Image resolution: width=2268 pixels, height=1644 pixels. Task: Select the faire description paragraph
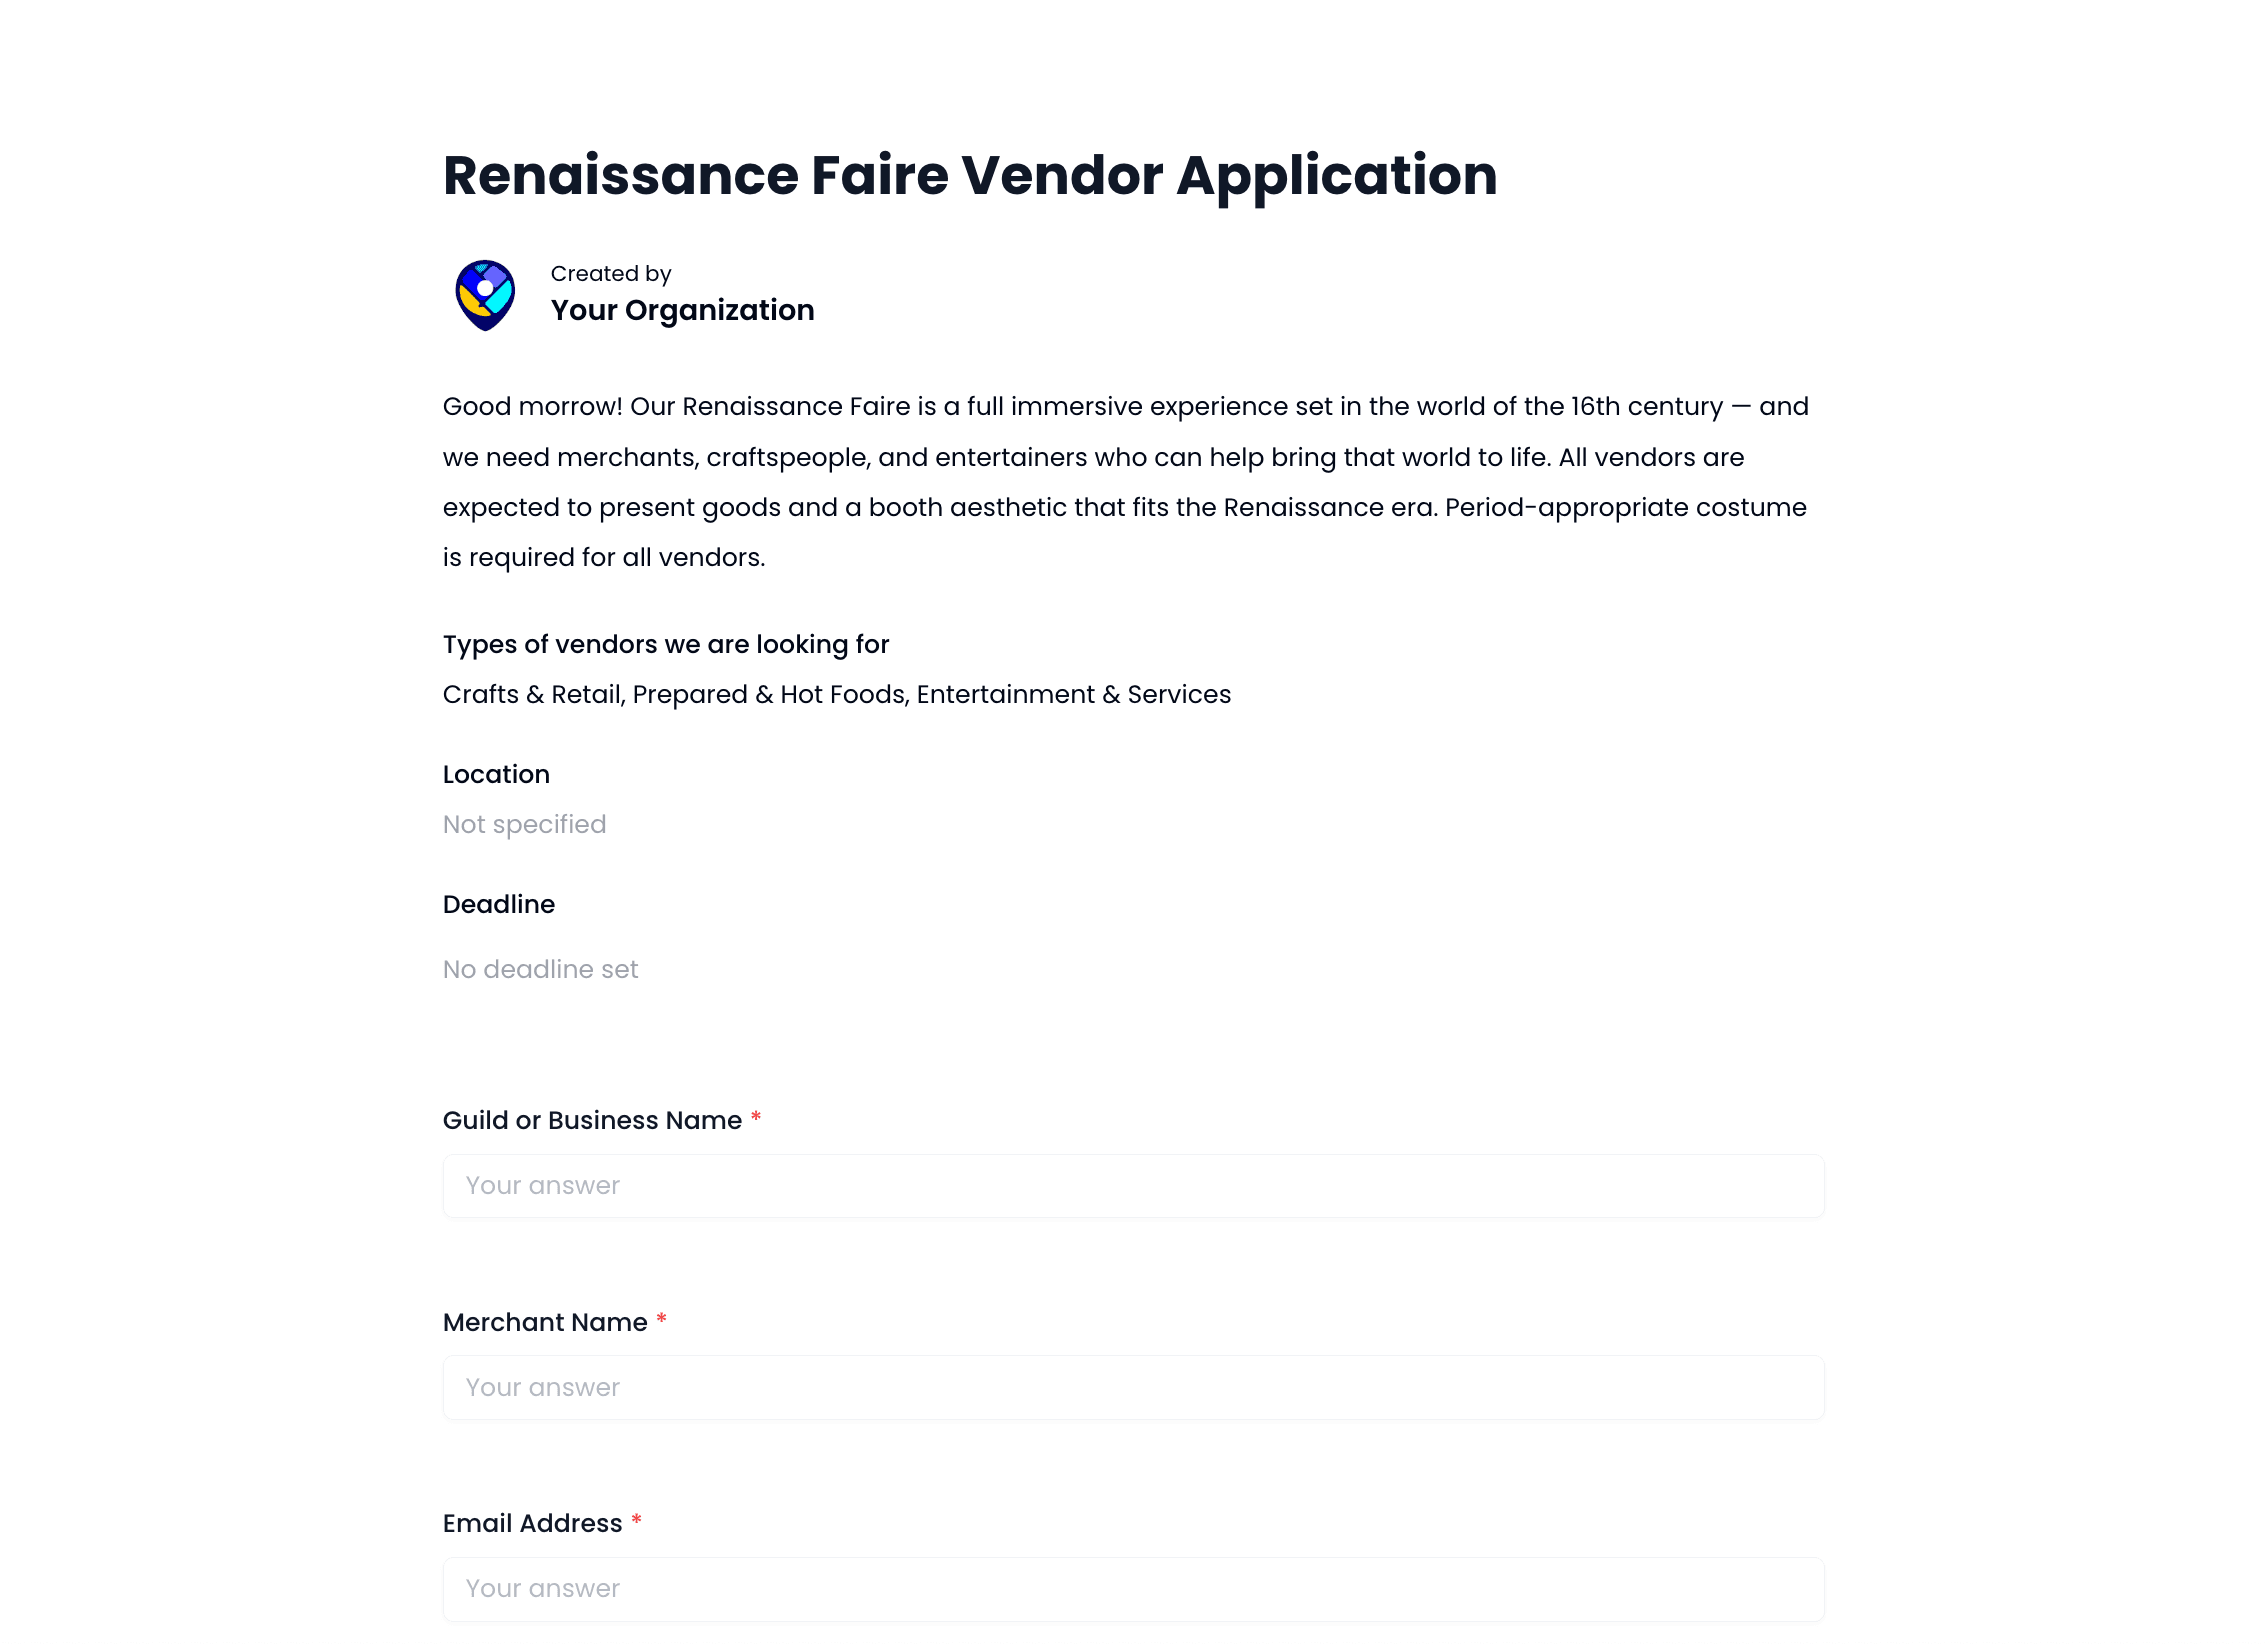click(x=1125, y=480)
